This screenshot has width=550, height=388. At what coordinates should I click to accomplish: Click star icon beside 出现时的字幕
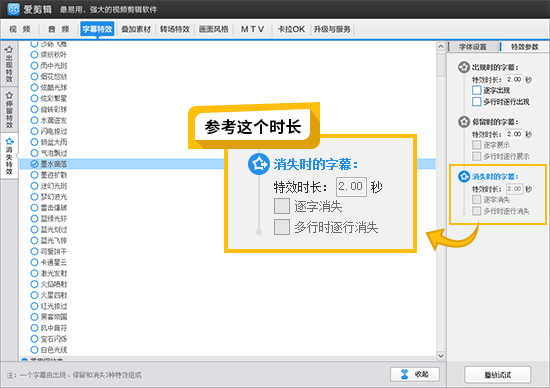[x=464, y=67]
